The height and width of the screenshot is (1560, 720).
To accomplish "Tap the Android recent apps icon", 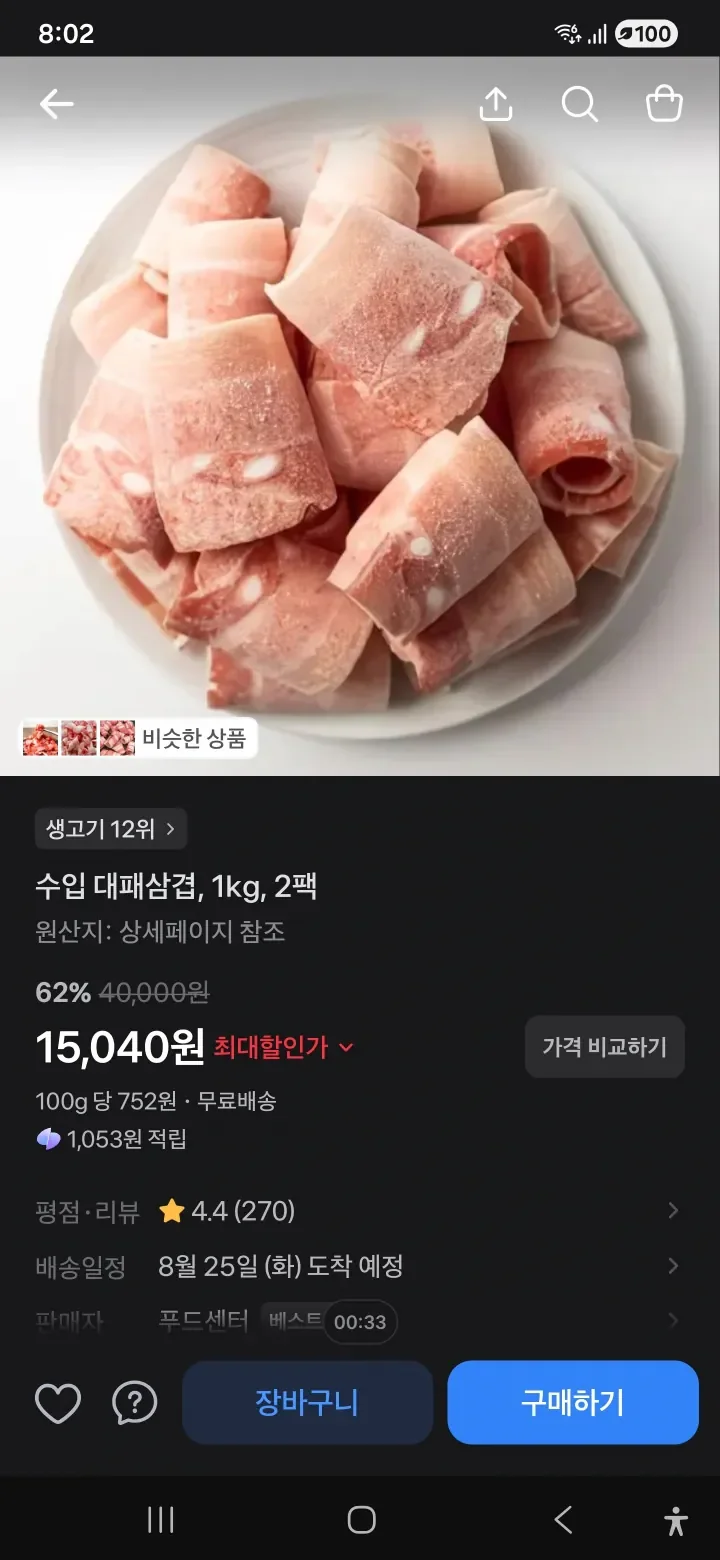I will pyautogui.click(x=160, y=1520).
